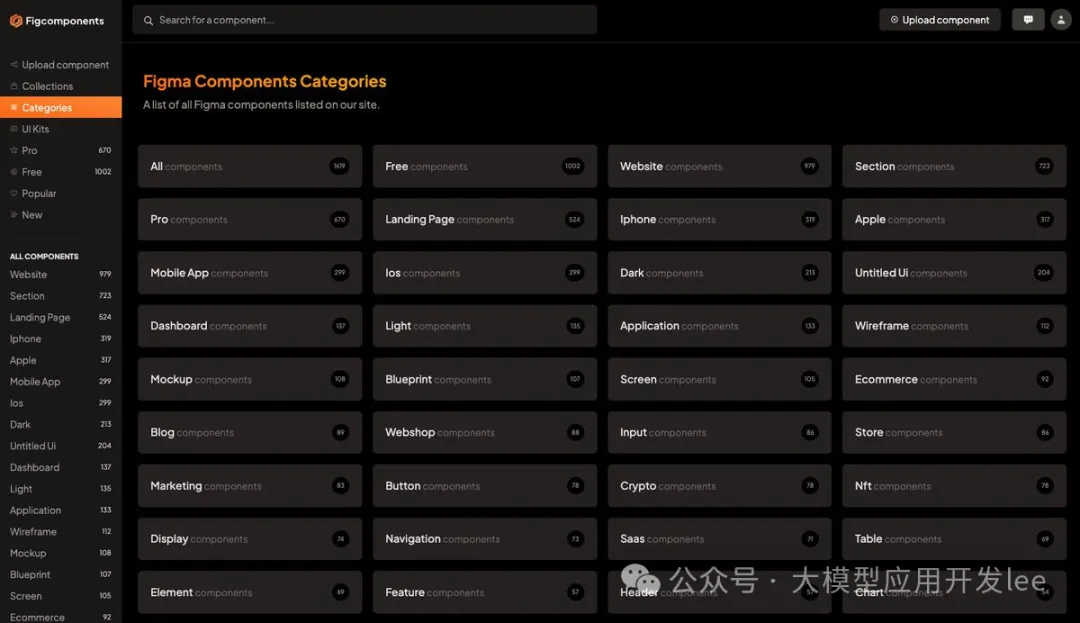Screen dimensions: 1080x623
Task: Click the star icon beside Pro
Action: pyautogui.click(x=14, y=150)
